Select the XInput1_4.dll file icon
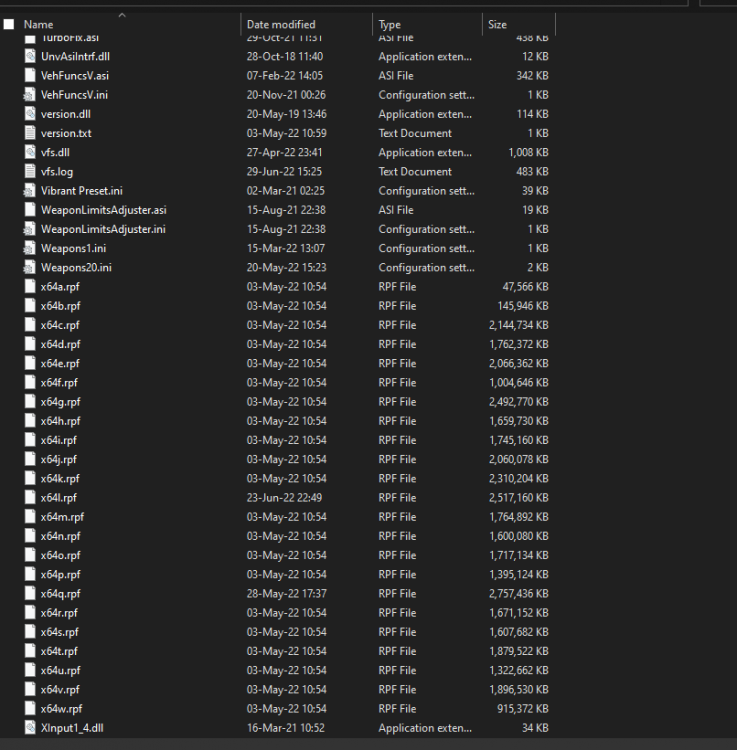 [x=30, y=728]
